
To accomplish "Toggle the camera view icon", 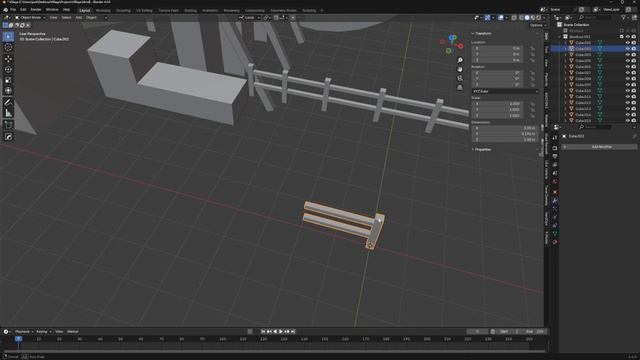I will click(460, 78).
